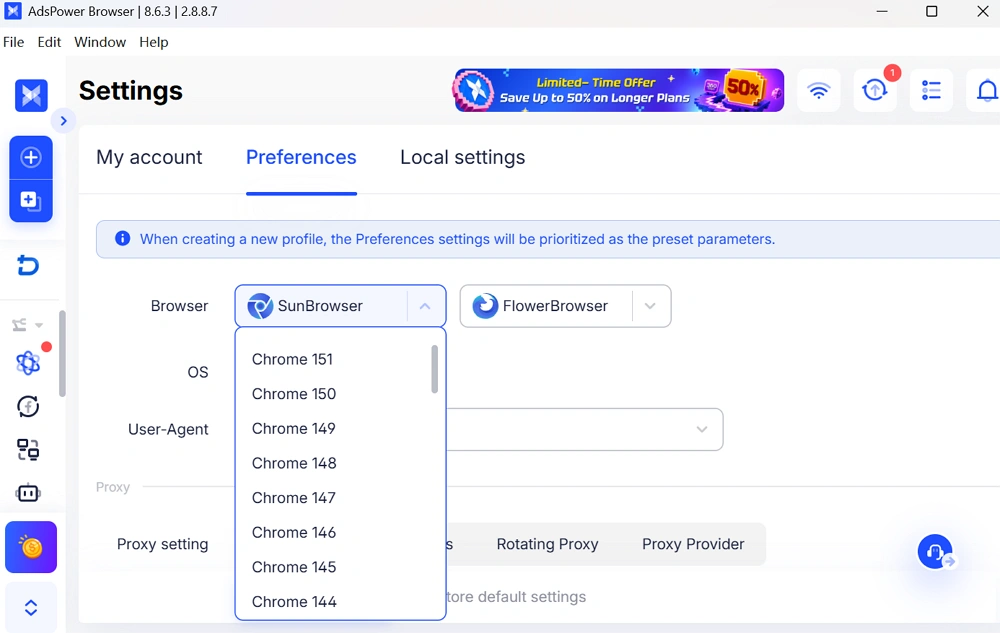Click the Chrome version list scrollbar
Viewport: 1000px width, 633px height.
click(434, 369)
